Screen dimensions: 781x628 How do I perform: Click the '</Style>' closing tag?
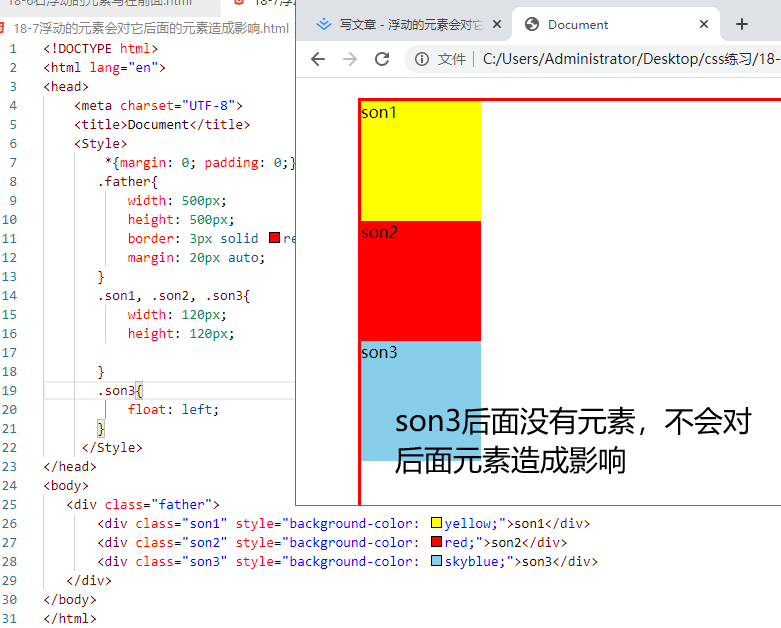112,448
